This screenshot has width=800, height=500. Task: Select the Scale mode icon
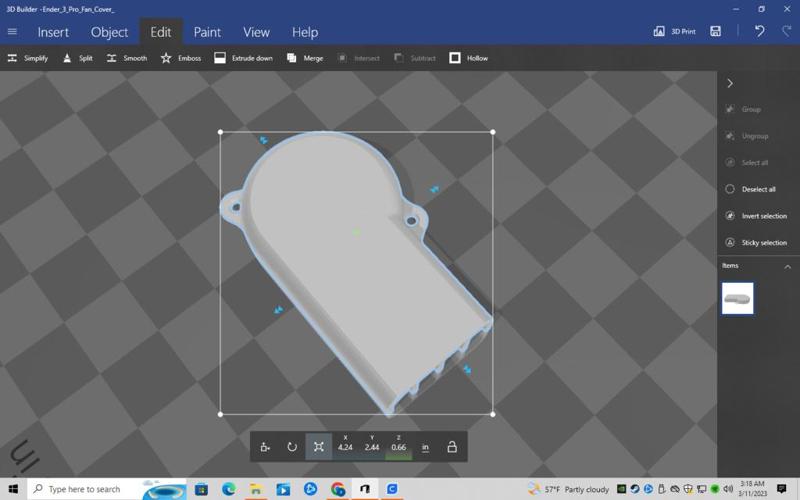click(x=319, y=447)
